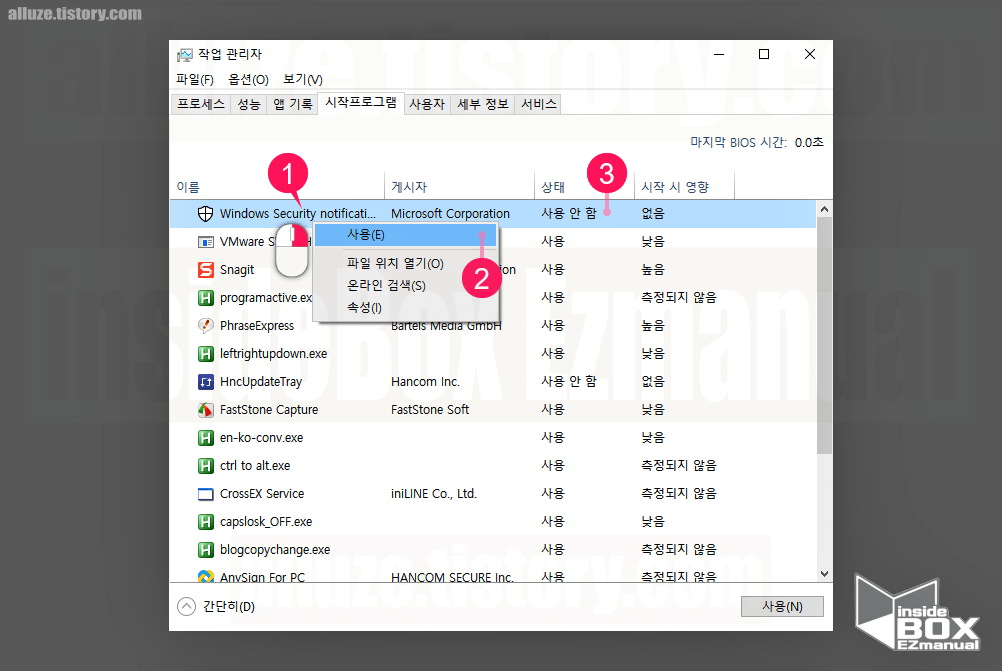The image size is (1002, 671).
Task: Click the HncUpdateTray icon
Action: [205, 382]
